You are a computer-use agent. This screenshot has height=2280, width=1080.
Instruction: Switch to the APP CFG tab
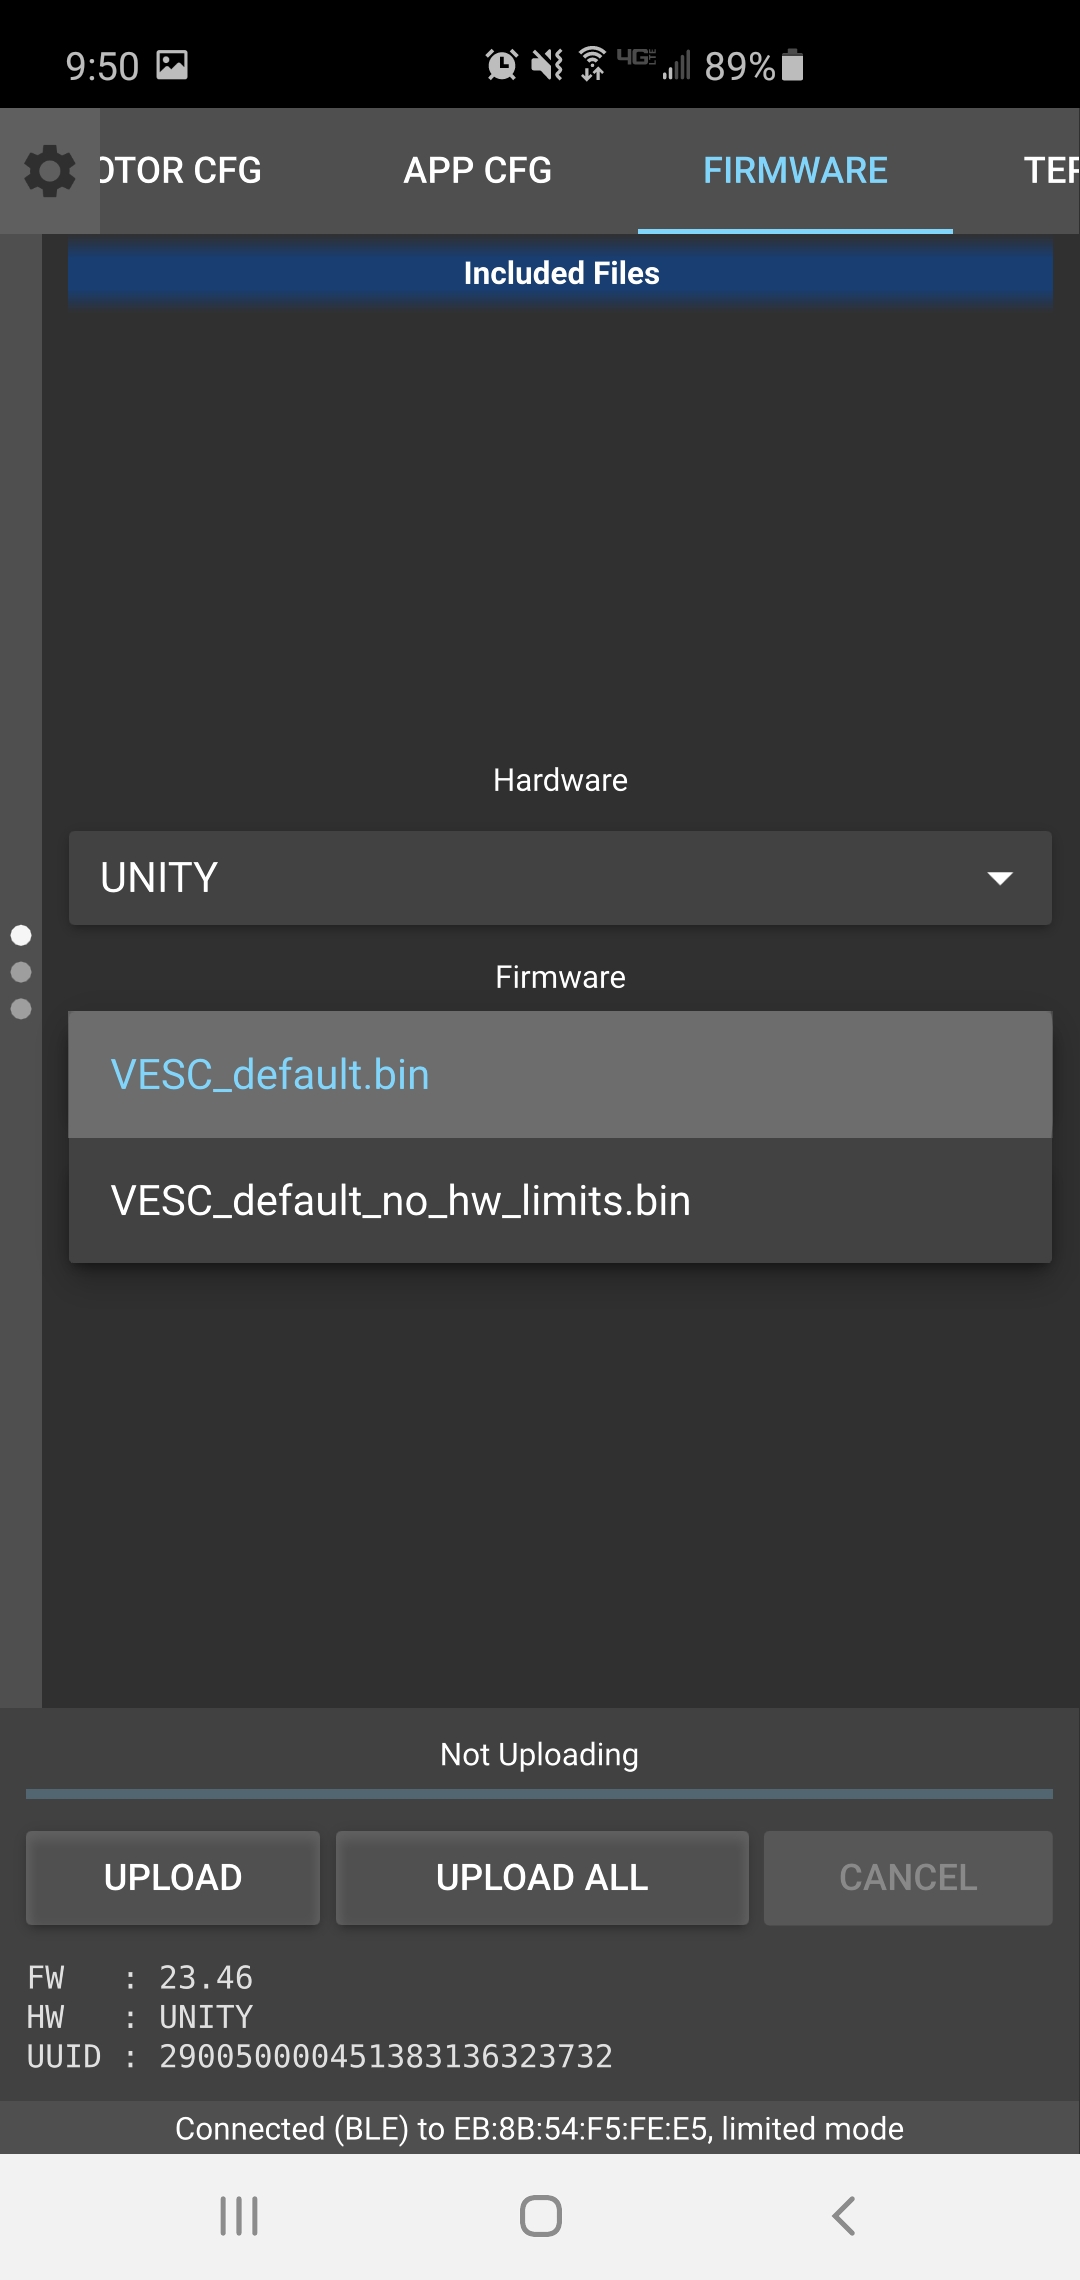pyautogui.click(x=477, y=171)
